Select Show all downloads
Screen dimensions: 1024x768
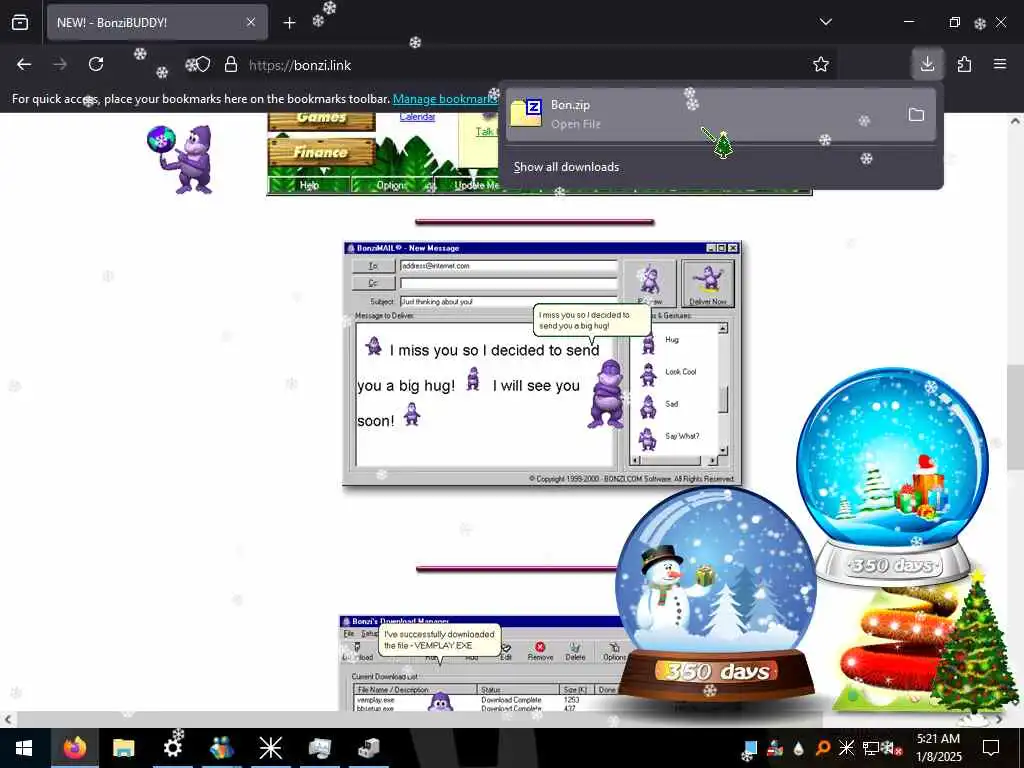(x=566, y=167)
